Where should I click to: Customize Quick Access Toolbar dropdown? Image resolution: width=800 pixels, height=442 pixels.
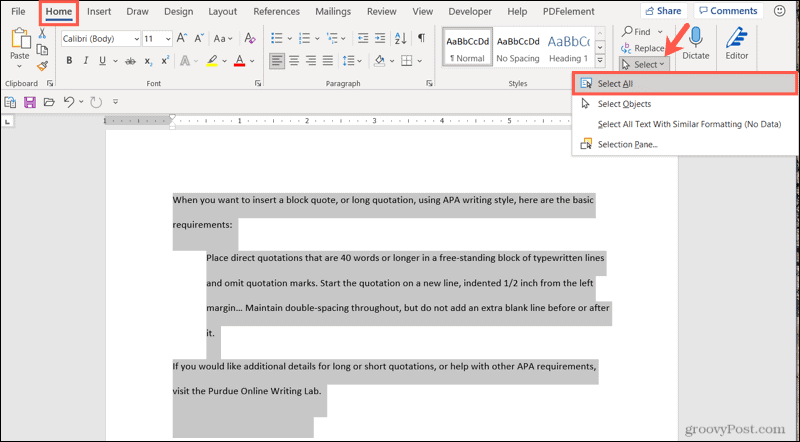point(115,102)
